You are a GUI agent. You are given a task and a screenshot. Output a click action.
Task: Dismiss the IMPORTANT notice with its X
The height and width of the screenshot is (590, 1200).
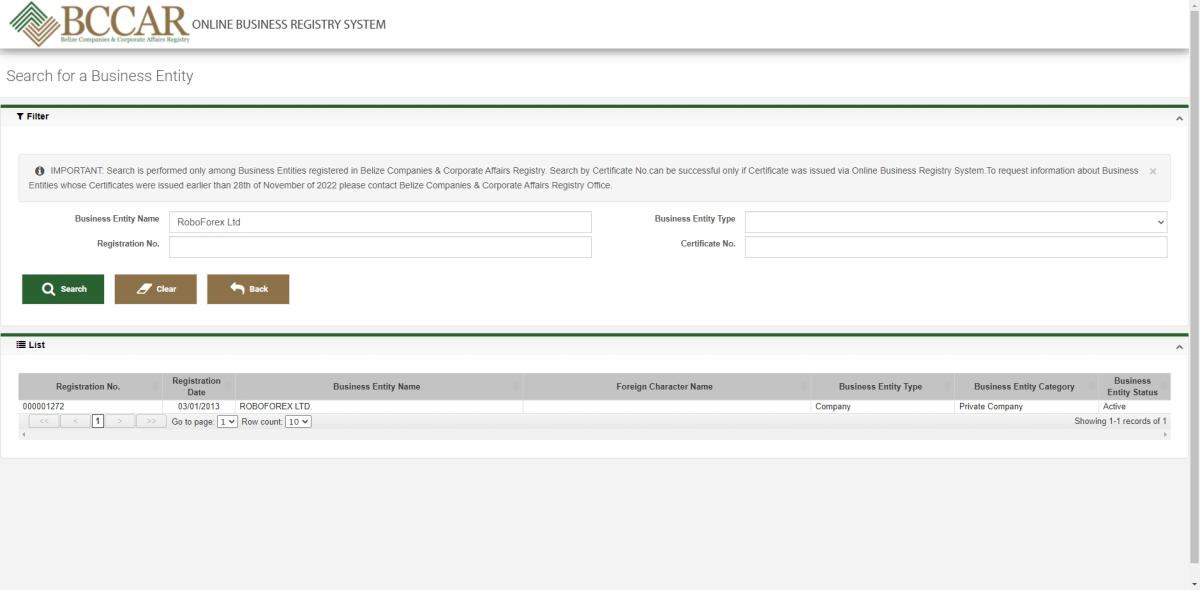point(1153,171)
